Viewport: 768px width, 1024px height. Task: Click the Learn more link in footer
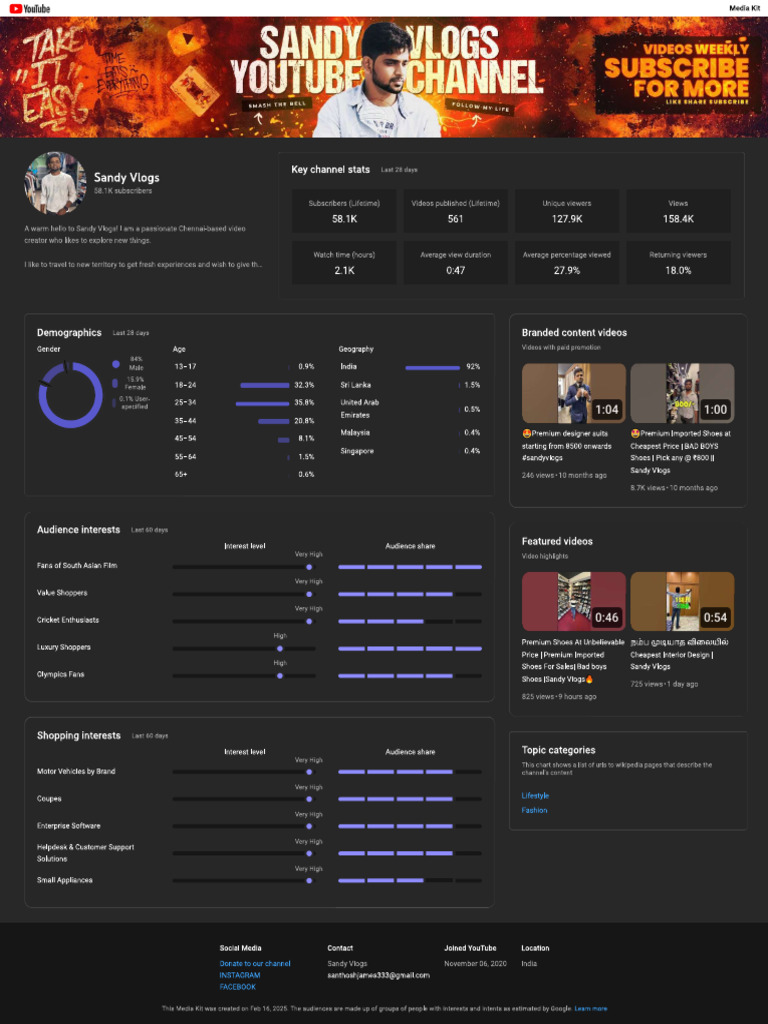590,1008
